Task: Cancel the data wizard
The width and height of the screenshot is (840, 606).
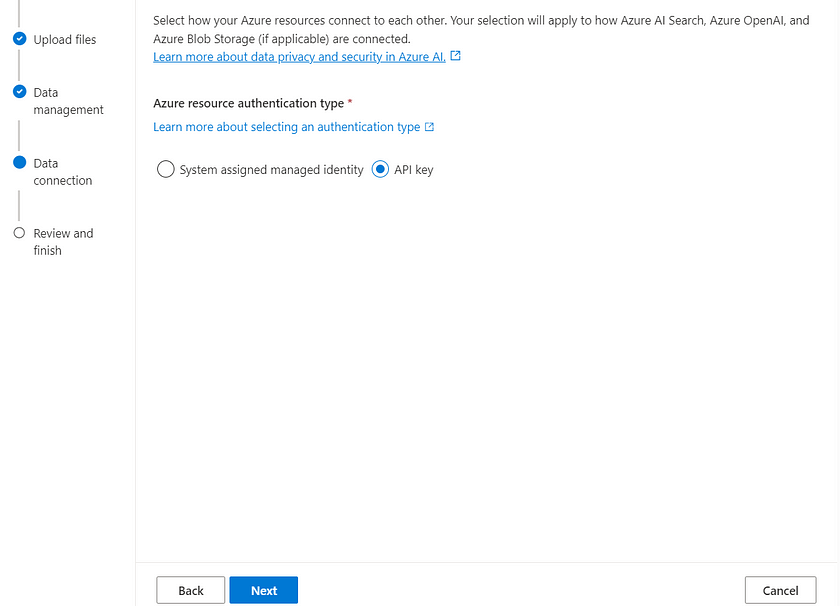Action: pyautogui.click(x=781, y=590)
